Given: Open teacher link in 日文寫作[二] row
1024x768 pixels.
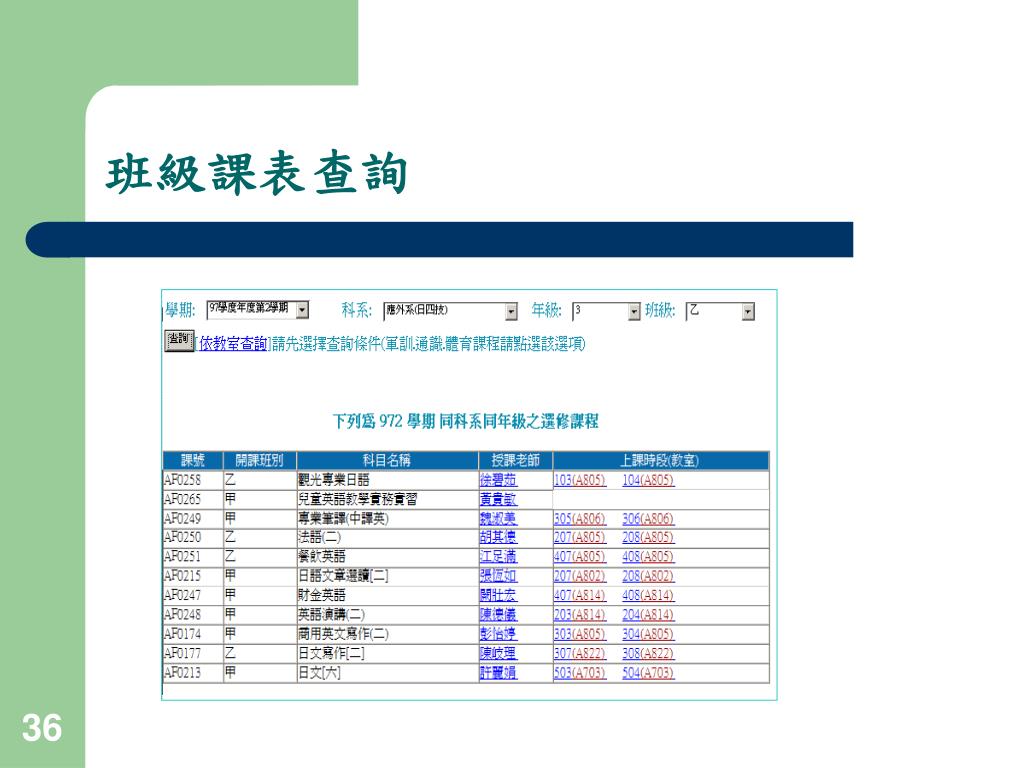Looking at the screenshot, I should coord(498,653).
